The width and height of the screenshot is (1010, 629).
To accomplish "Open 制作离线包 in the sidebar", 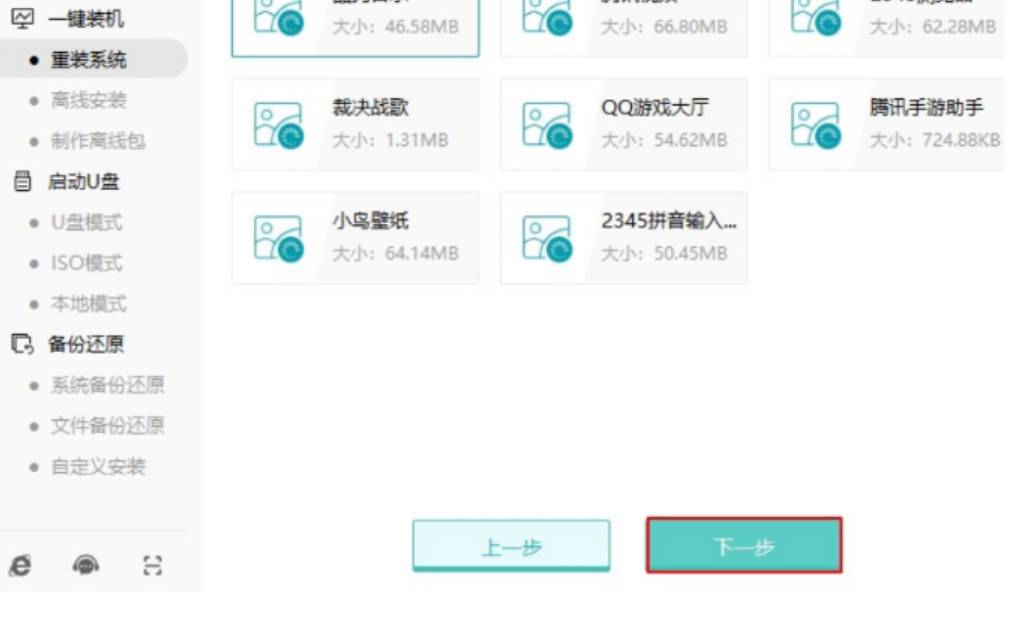I will click(98, 141).
